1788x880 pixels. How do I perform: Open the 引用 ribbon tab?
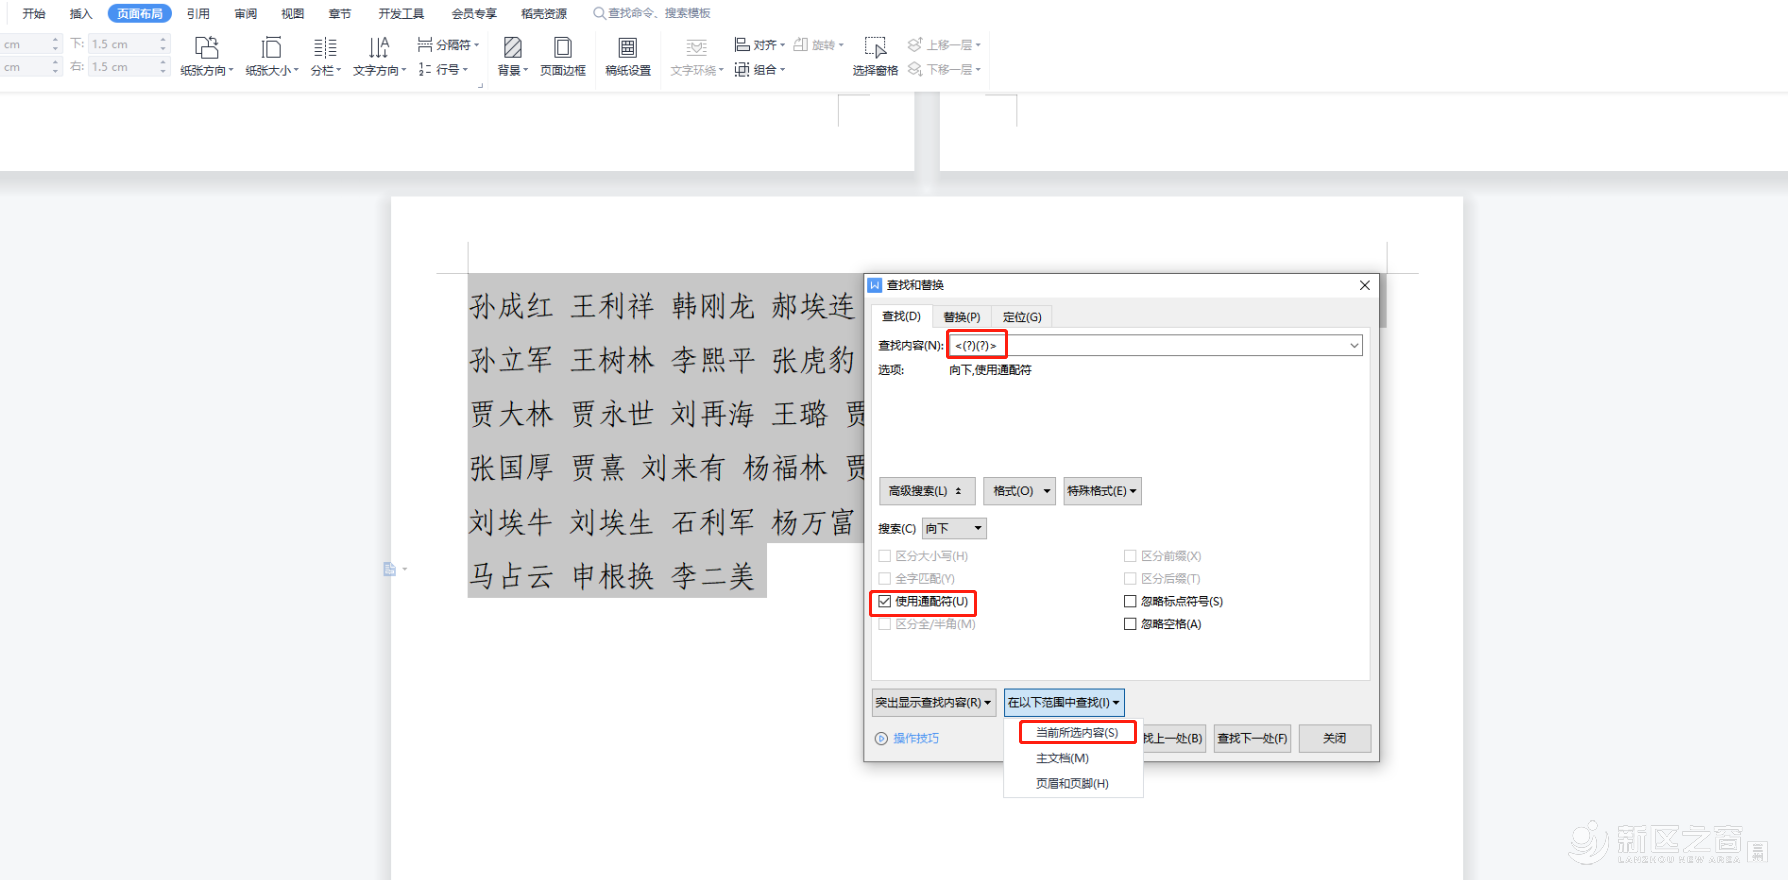coord(198,13)
